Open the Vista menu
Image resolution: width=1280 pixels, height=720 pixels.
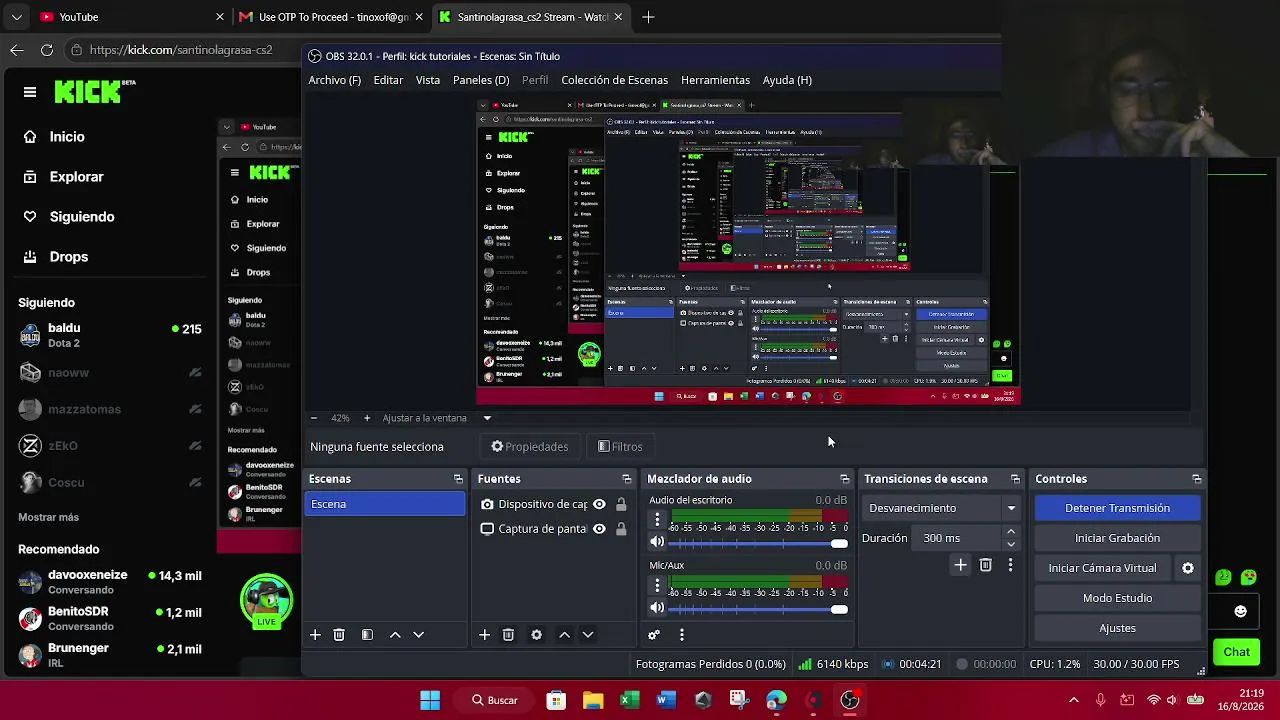pos(428,80)
